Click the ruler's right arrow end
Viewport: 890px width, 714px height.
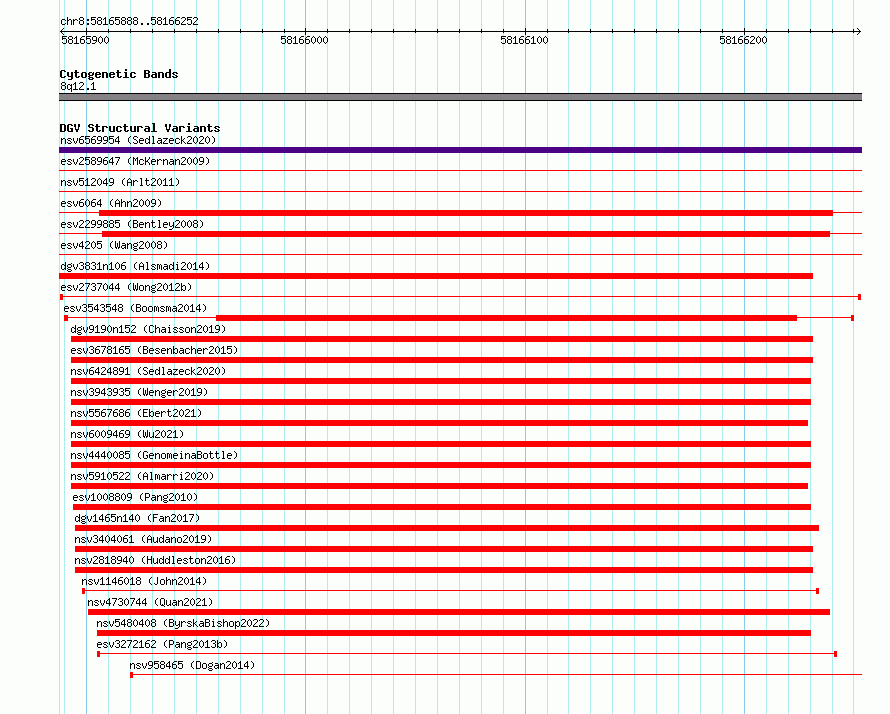pyautogui.click(x=858, y=31)
